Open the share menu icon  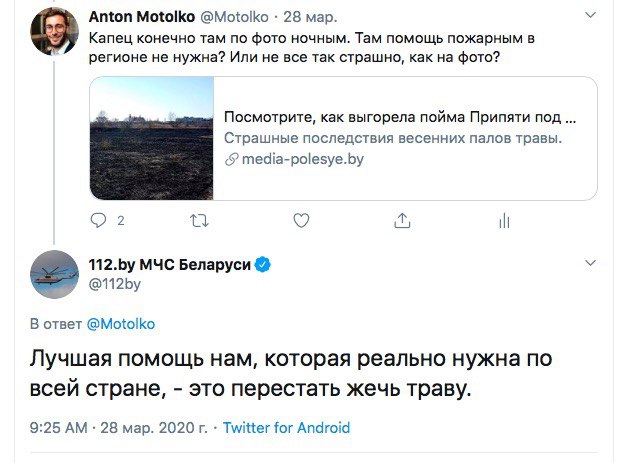[402, 219]
